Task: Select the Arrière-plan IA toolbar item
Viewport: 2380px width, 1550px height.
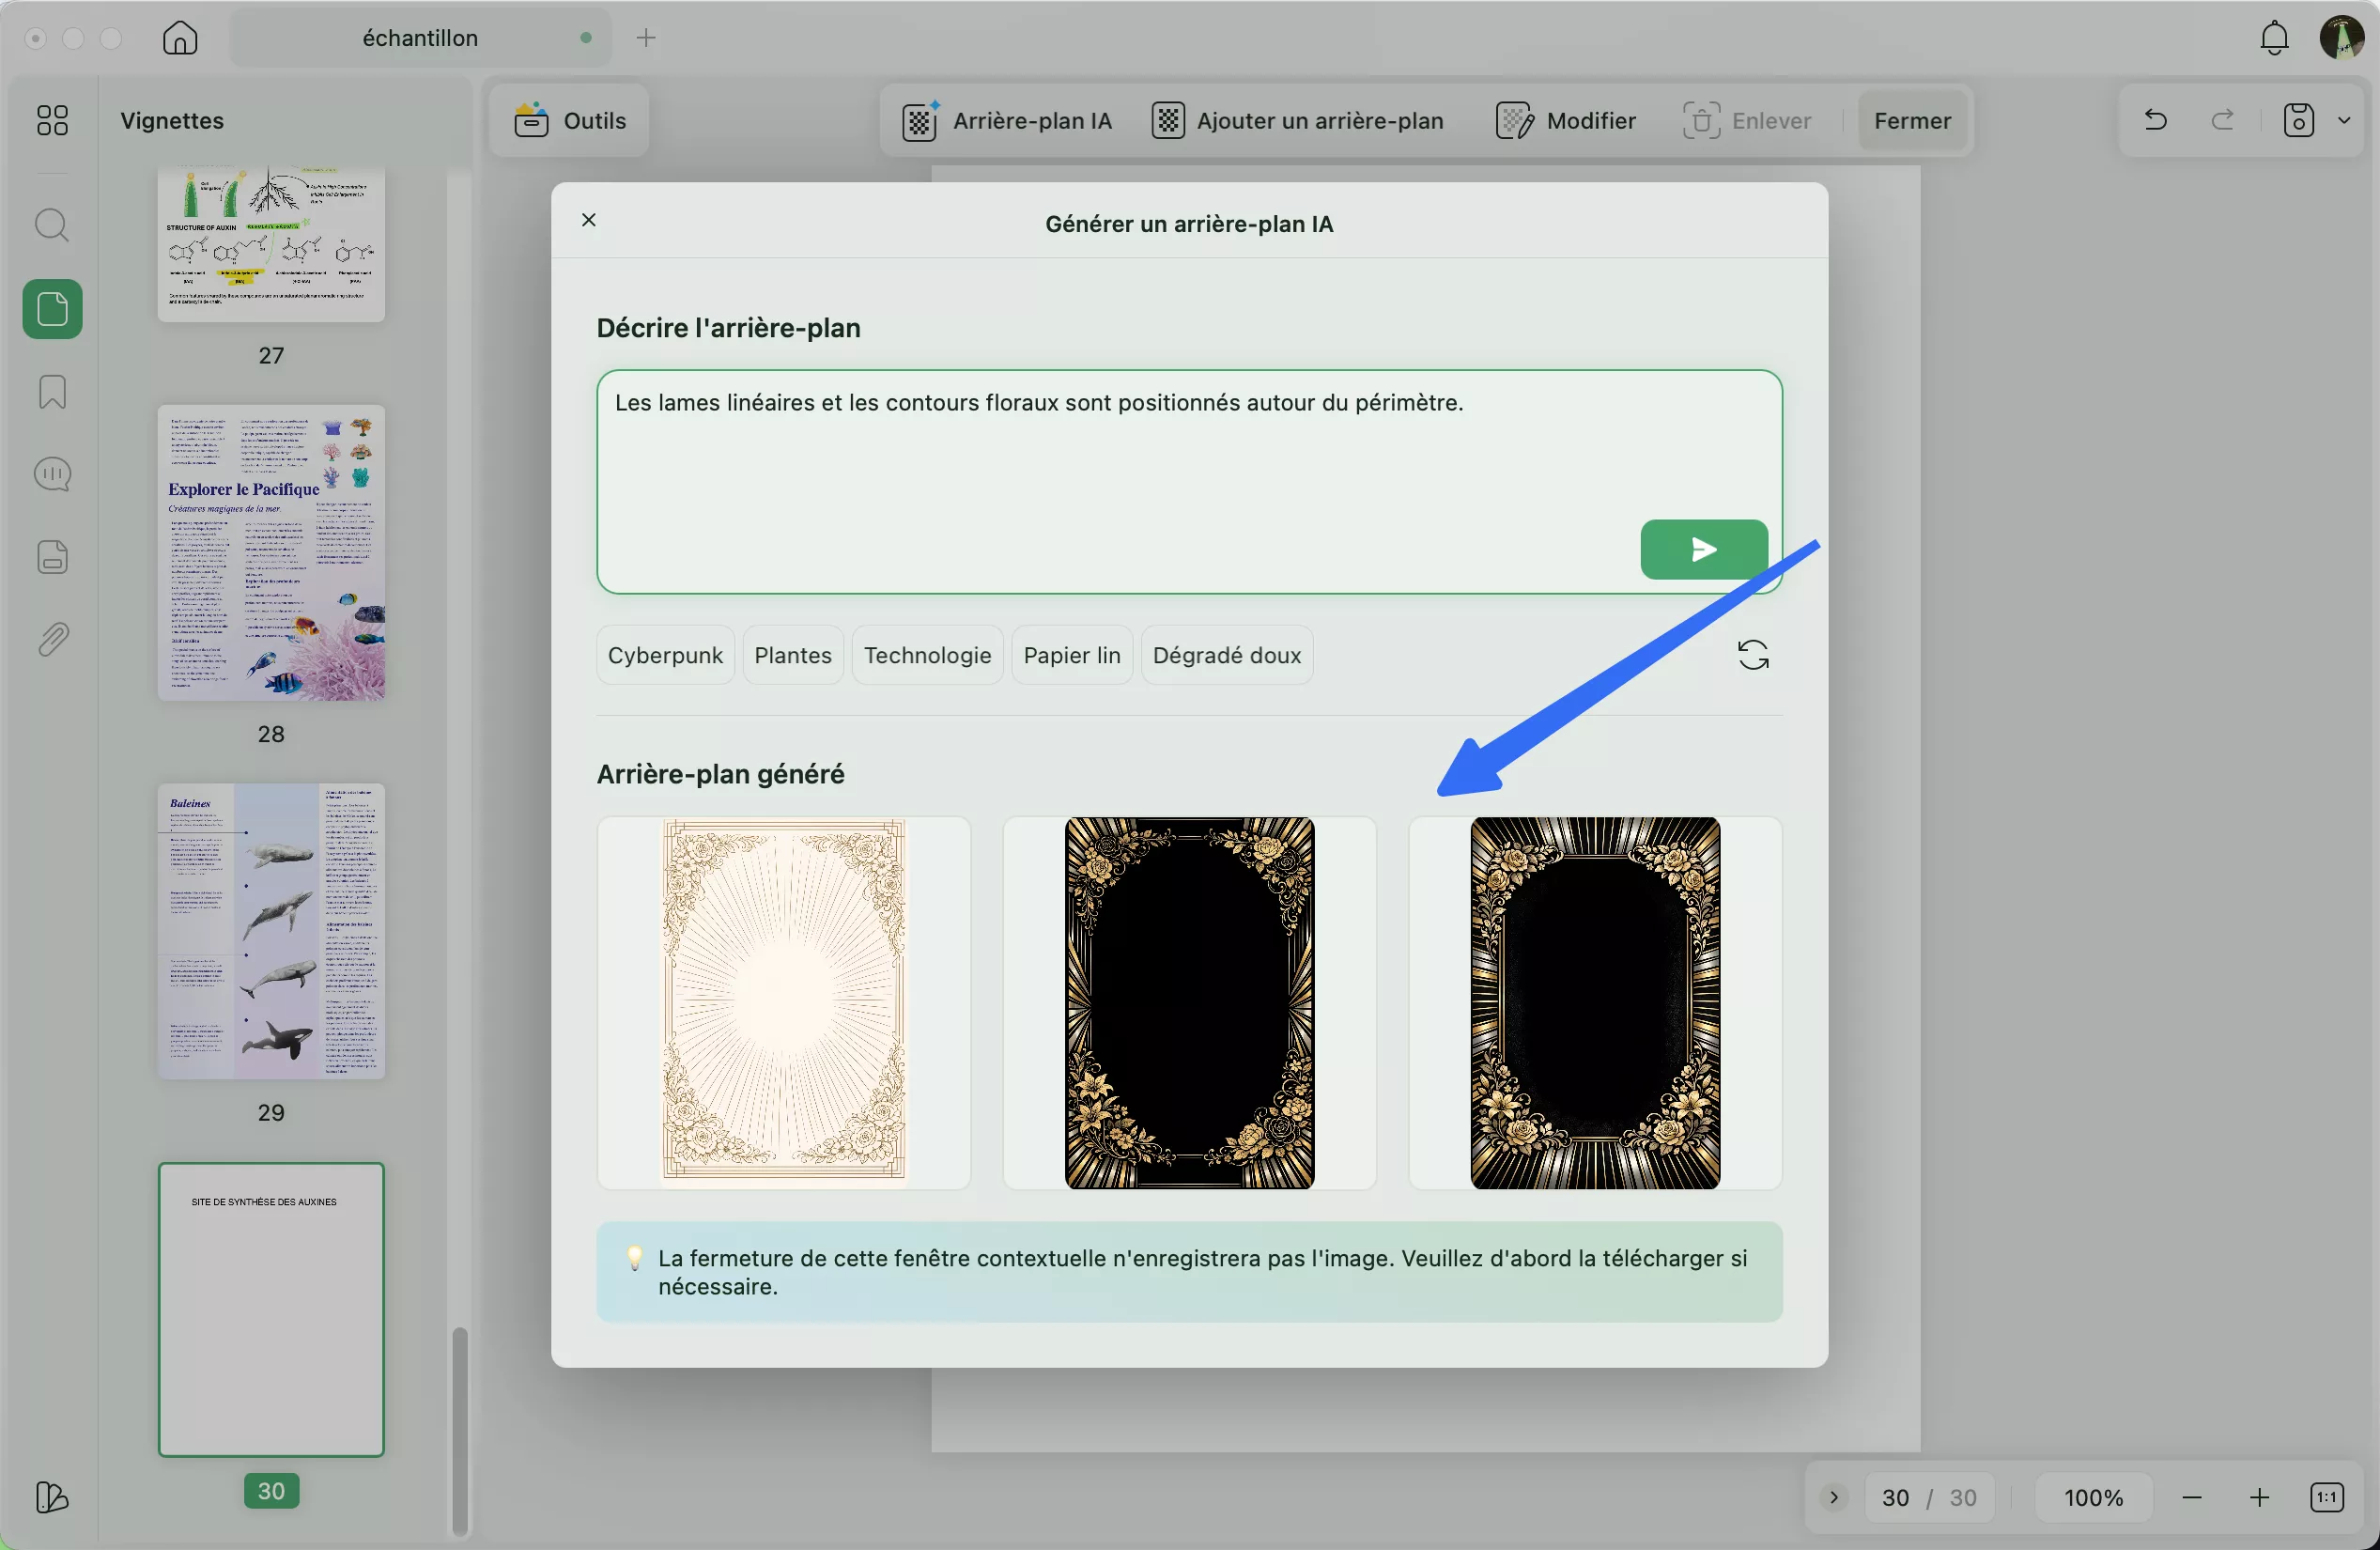Action: 1007,120
